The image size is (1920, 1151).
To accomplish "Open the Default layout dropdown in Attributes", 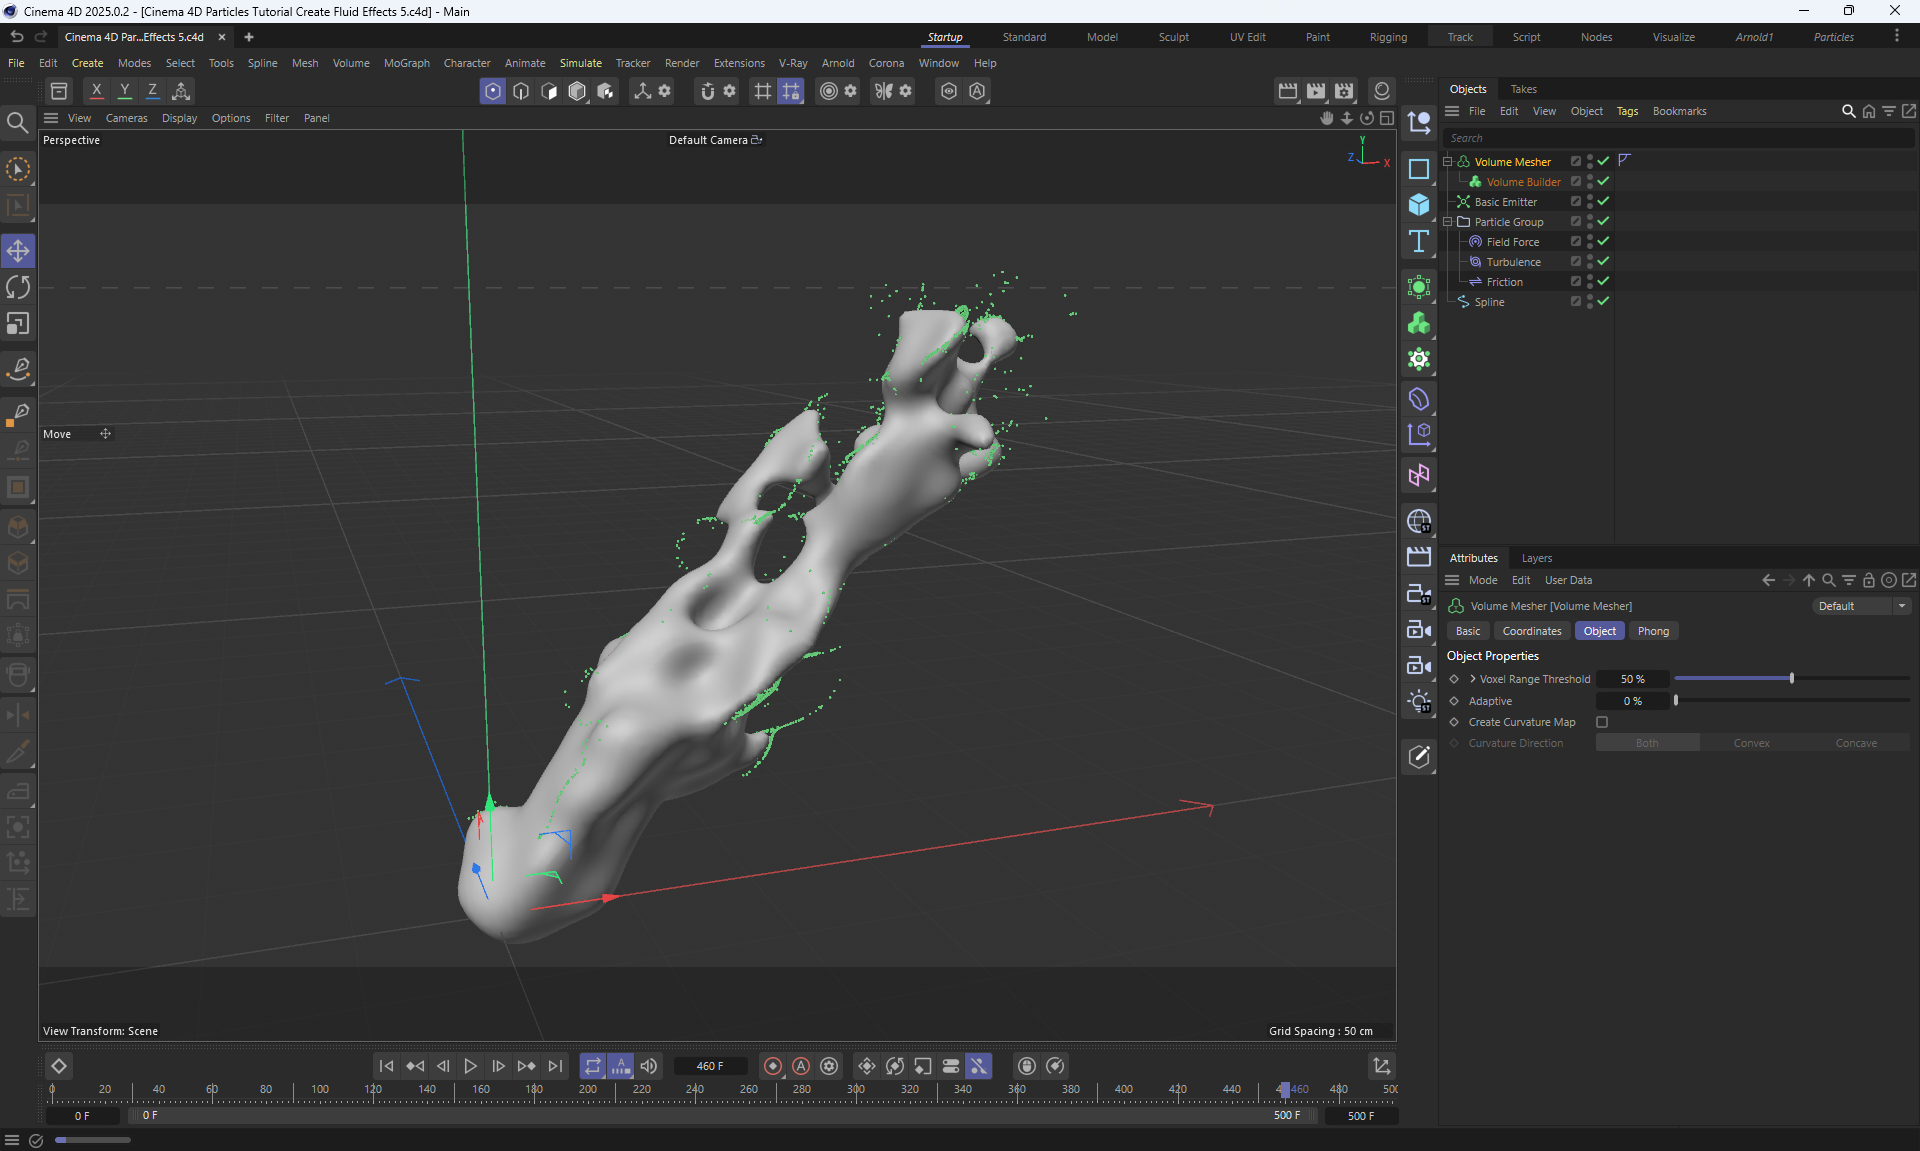I will 1860,606.
